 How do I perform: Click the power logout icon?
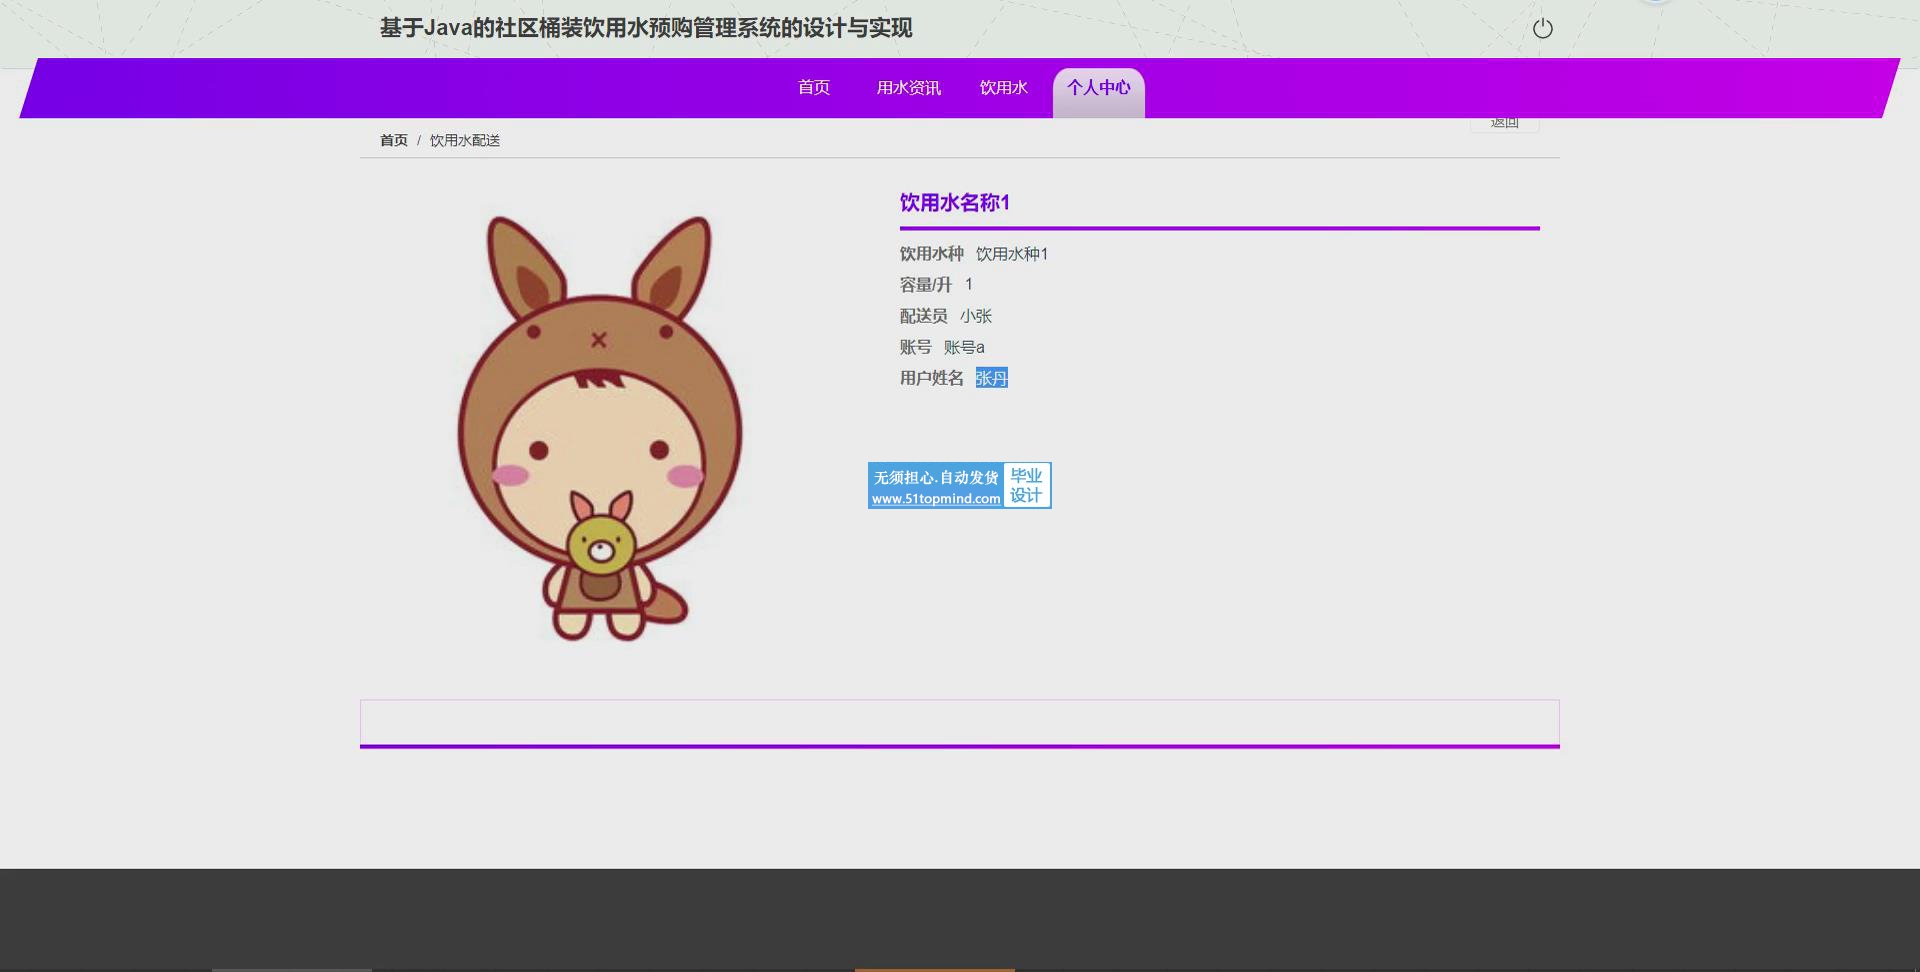1542,29
